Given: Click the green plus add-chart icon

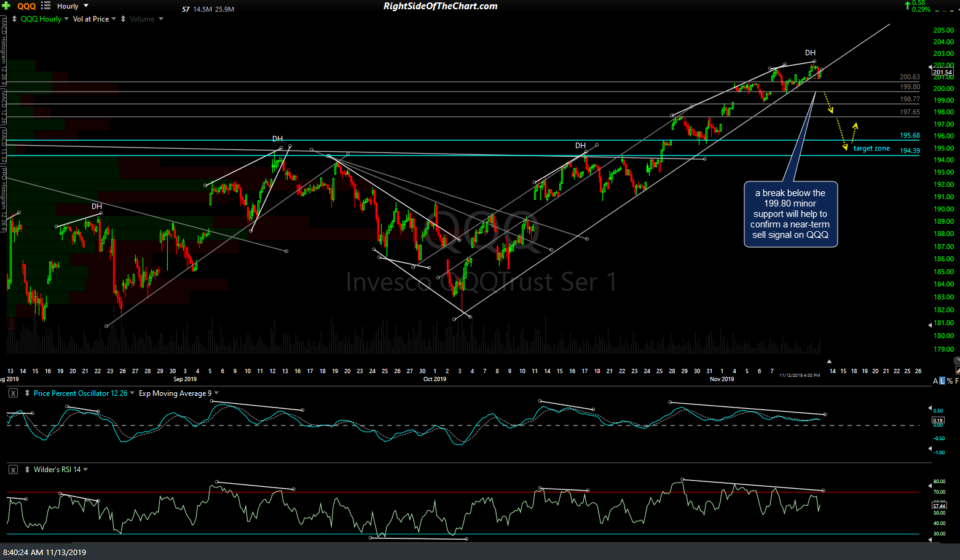Looking at the screenshot, I should click(6, 6).
